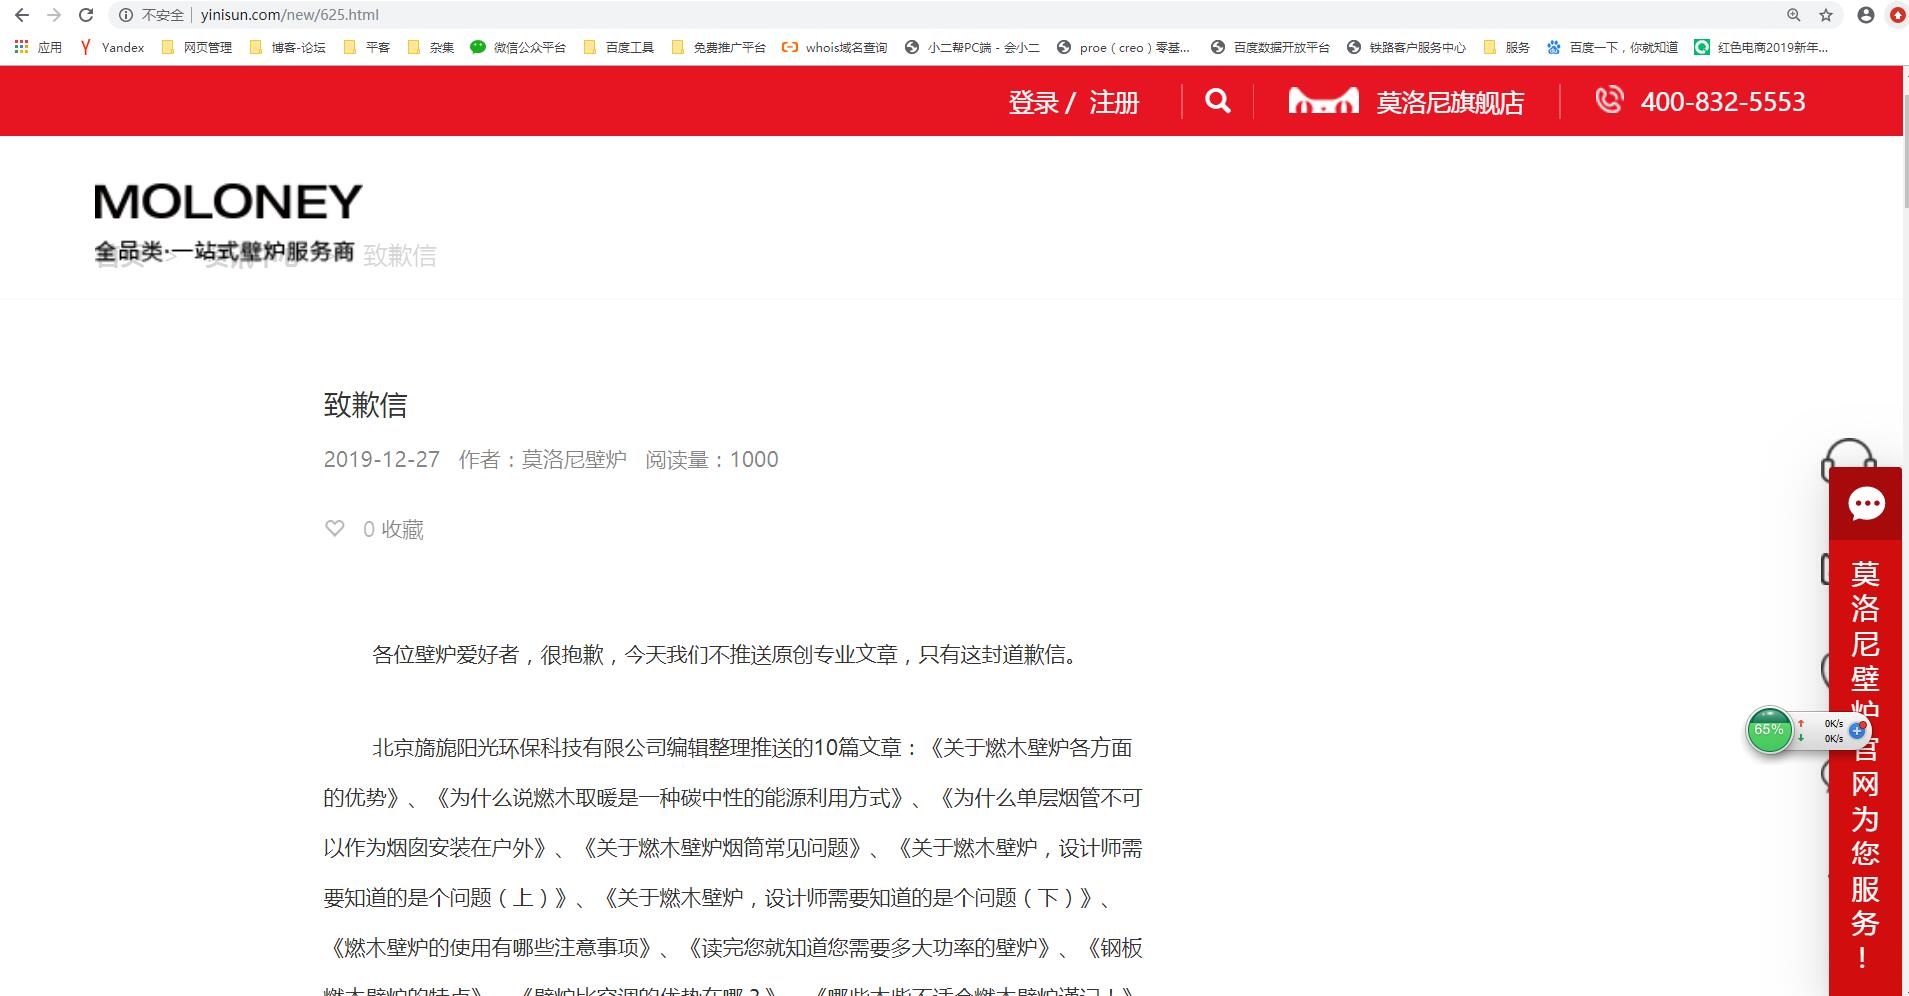
Task: Open the 微信公众平台 bookmark
Action: click(518, 47)
